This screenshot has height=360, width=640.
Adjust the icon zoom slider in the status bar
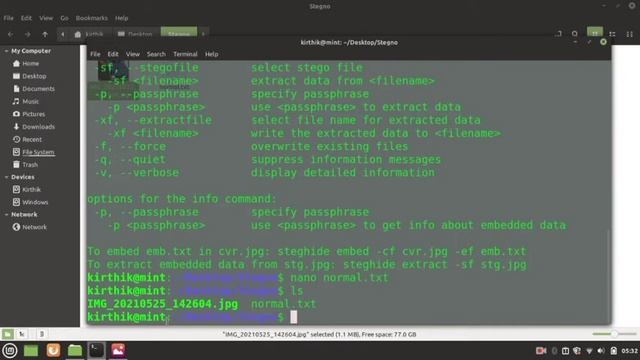click(x=614, y=334)
